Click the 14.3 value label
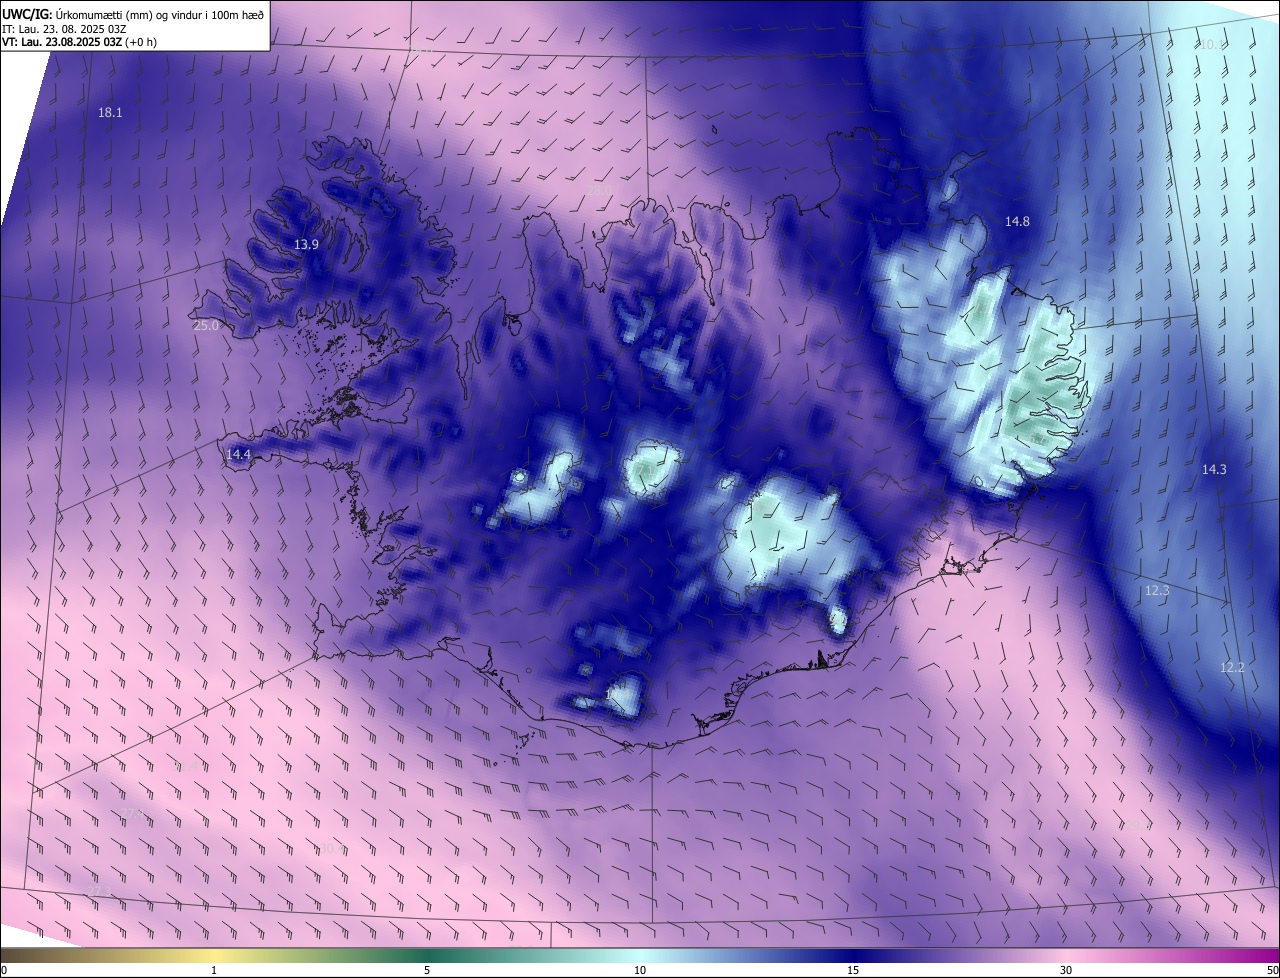 [1214, 469]
